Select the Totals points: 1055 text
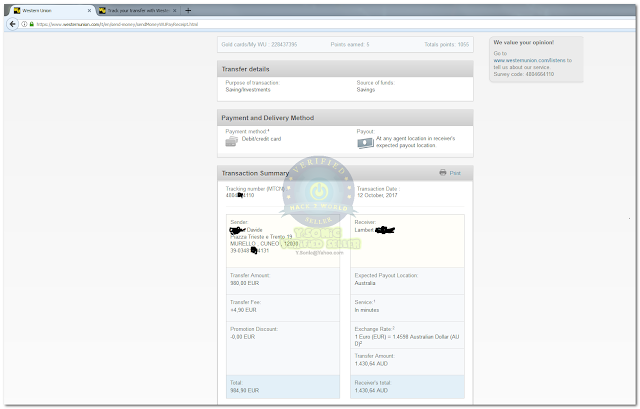Image resolution: width=640 pixels, height=409 pixels. click(447, 44)
